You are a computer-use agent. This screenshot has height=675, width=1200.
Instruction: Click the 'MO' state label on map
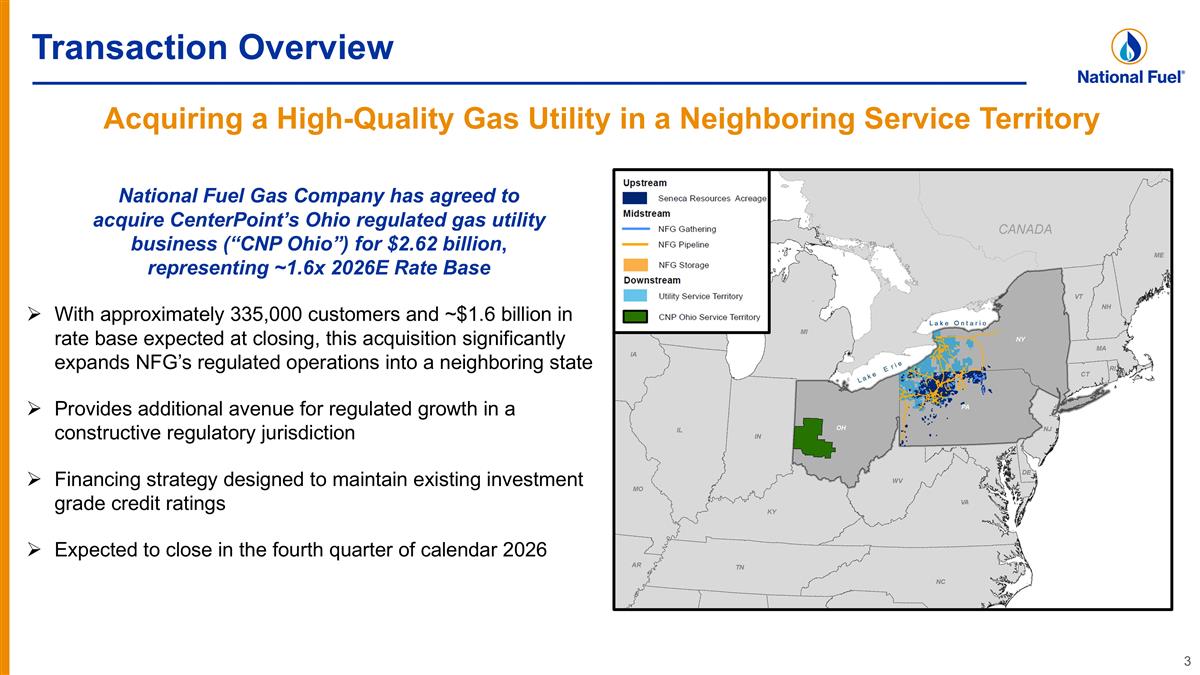point(637,489)
